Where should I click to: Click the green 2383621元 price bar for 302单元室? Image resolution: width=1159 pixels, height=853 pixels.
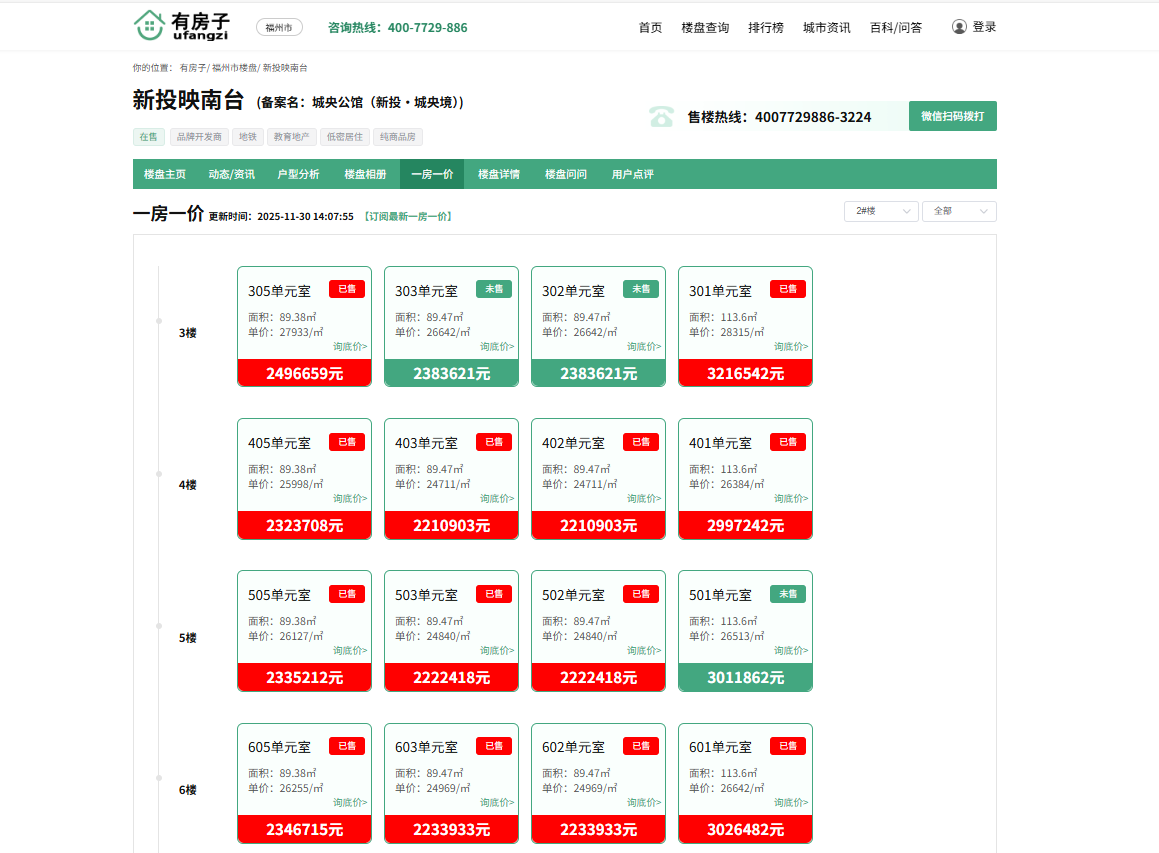(x=598, y=373)
